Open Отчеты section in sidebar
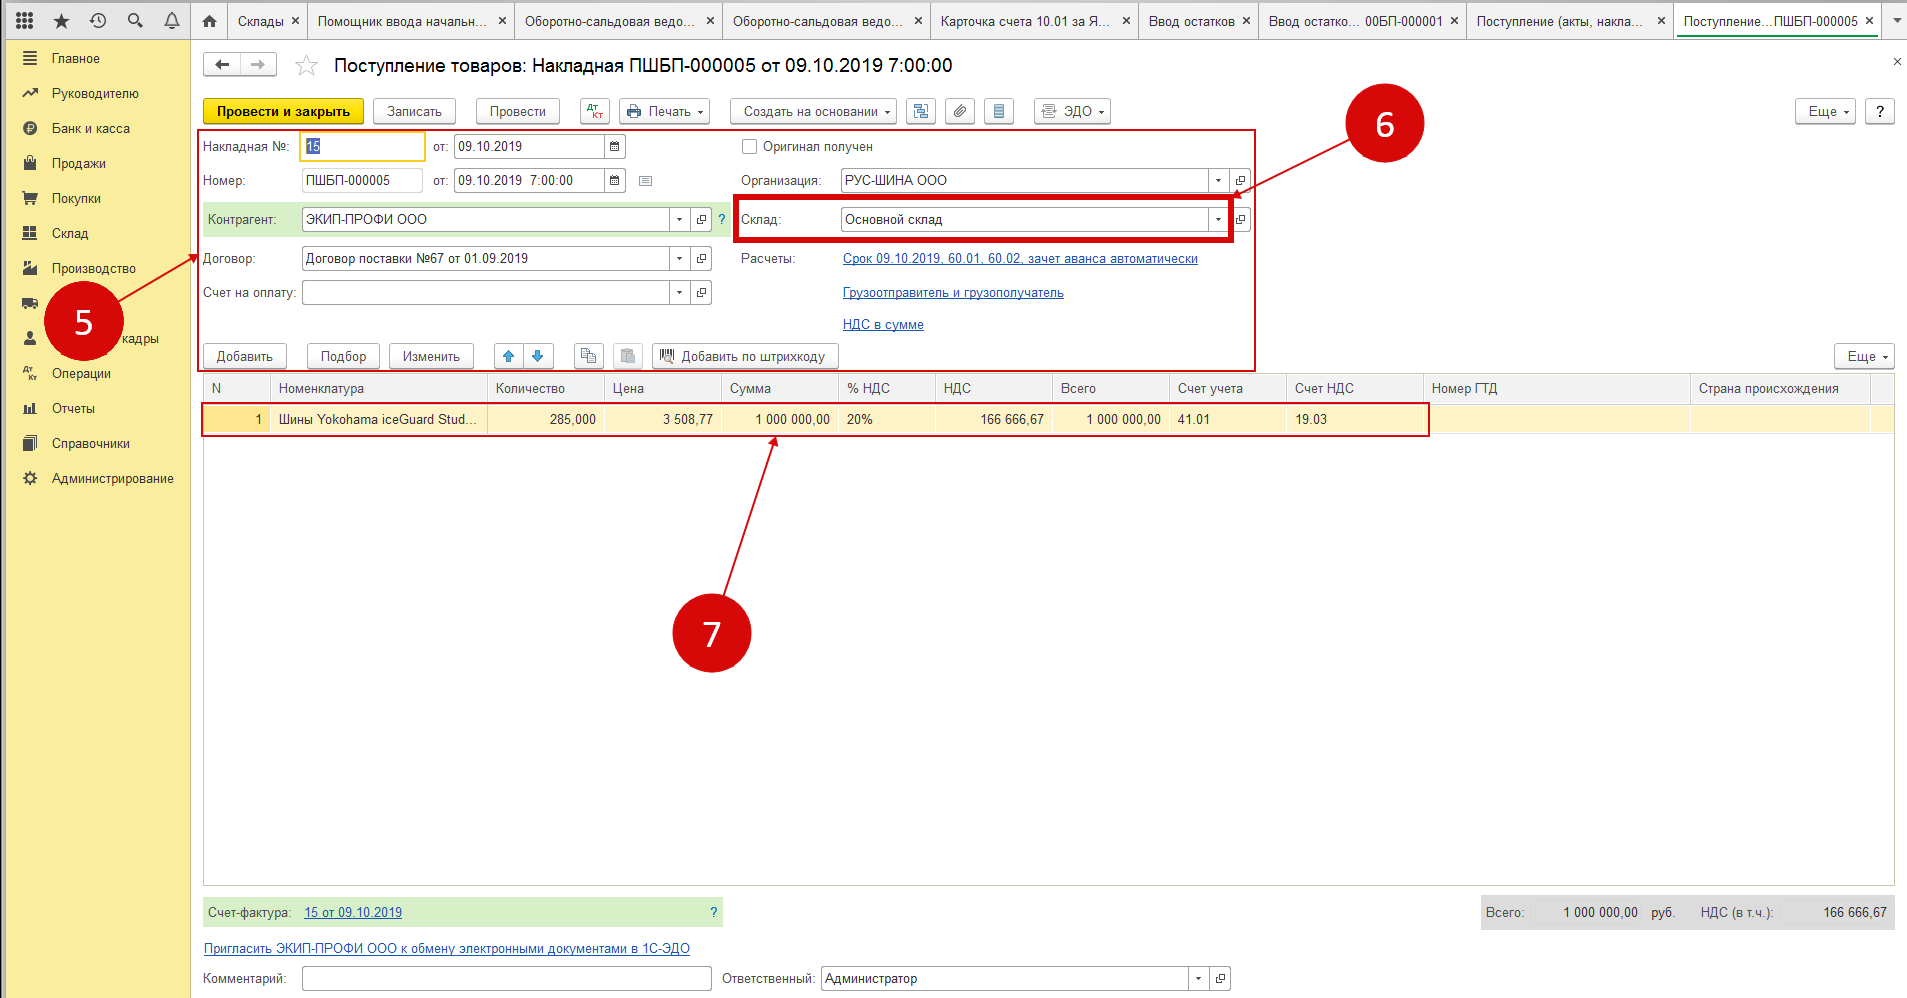1907x998 pixels. pos(73,408)
